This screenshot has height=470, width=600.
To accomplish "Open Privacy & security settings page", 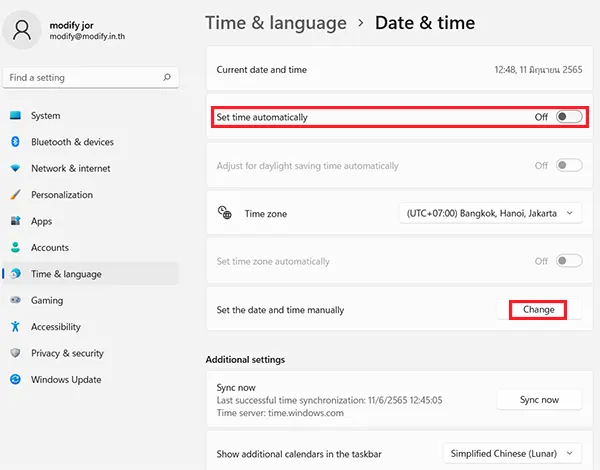I will point(67,353).
